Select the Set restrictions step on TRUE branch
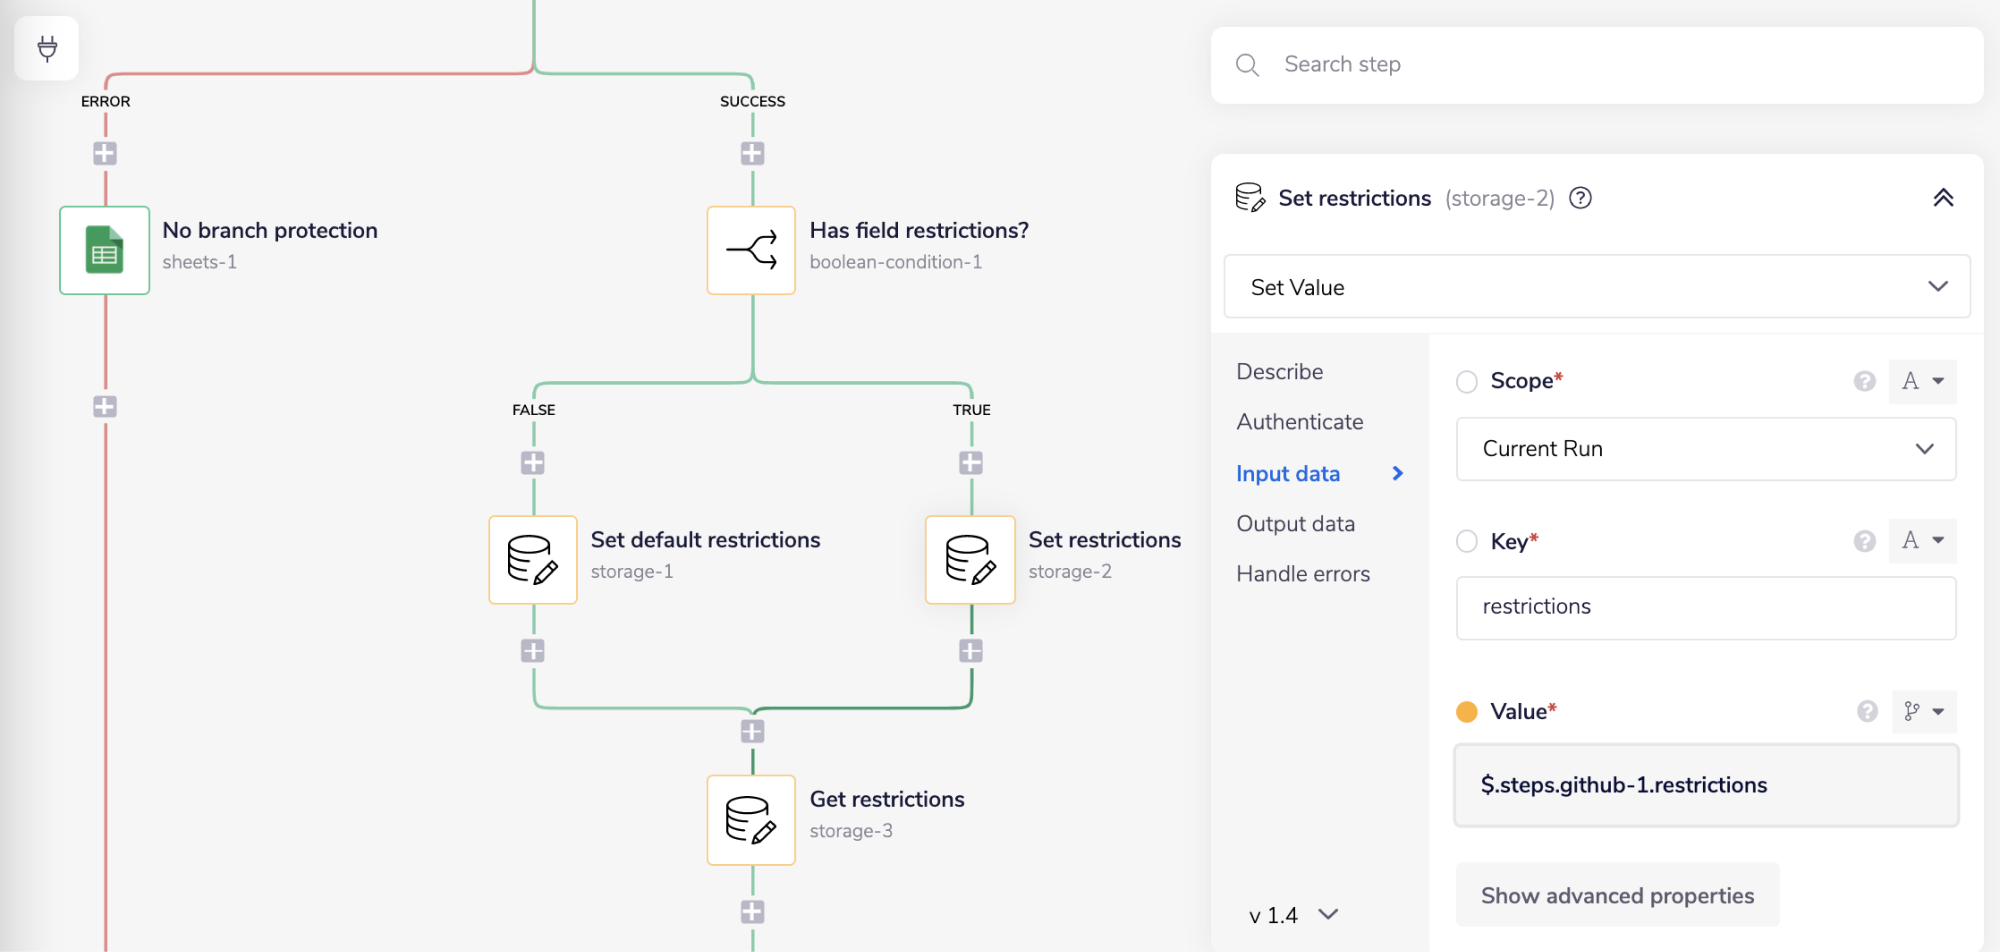Screen dimensions: 2000x952 (969, 560)
